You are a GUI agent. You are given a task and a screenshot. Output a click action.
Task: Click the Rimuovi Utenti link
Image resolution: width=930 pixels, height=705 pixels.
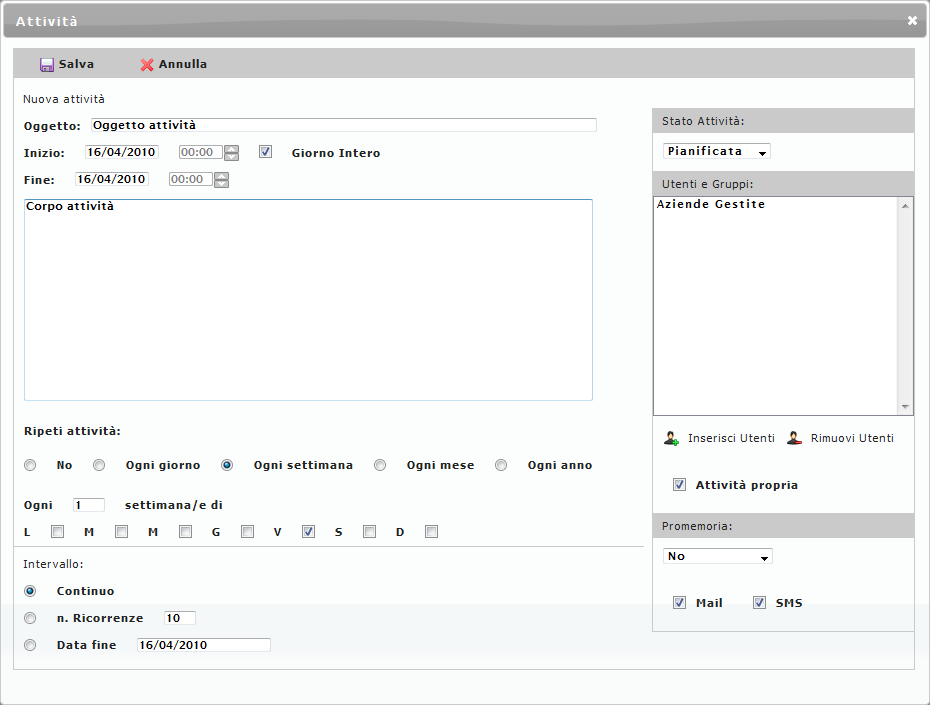pyautogui.click(x=852, y=439)
